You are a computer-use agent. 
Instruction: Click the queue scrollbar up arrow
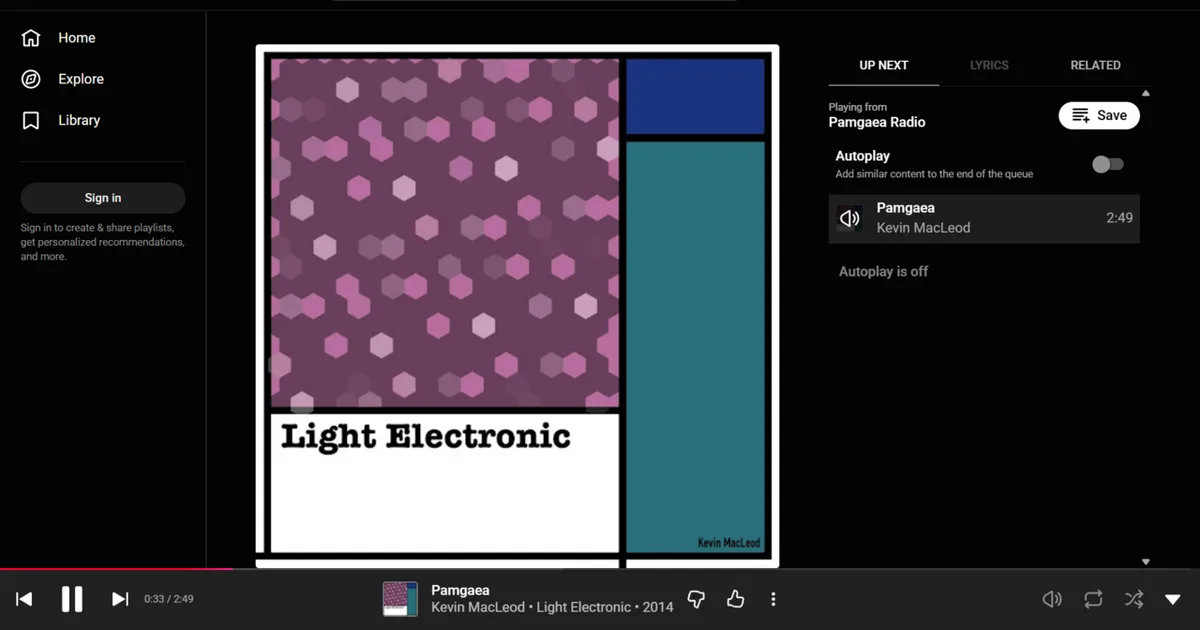point(1146,93)
